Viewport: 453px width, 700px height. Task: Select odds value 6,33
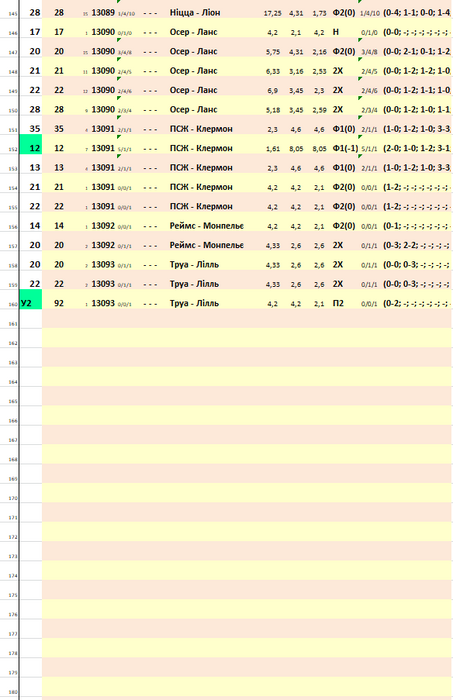tap(273, 71)
